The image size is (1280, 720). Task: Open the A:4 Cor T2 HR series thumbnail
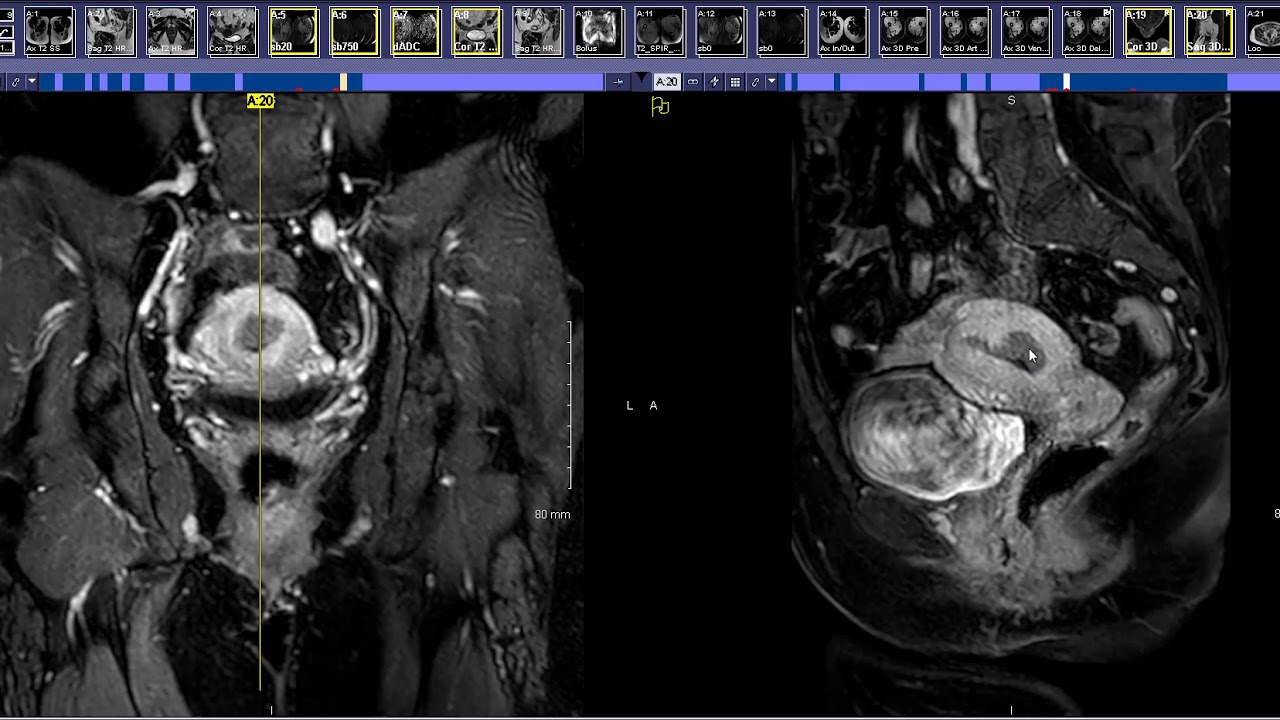tap(232, 31)
